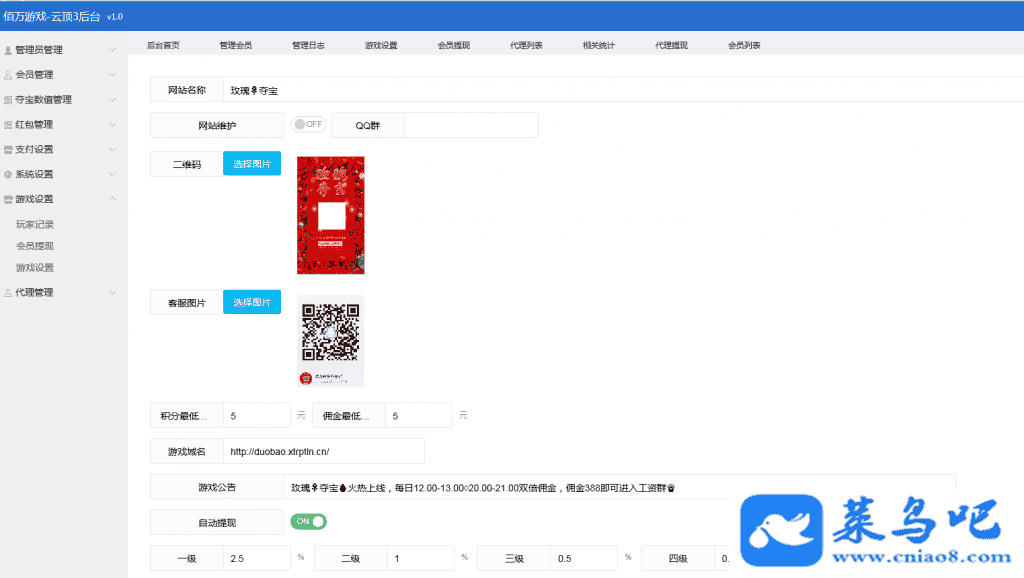Click 选择图片 button for 二维码

[252, 163]
